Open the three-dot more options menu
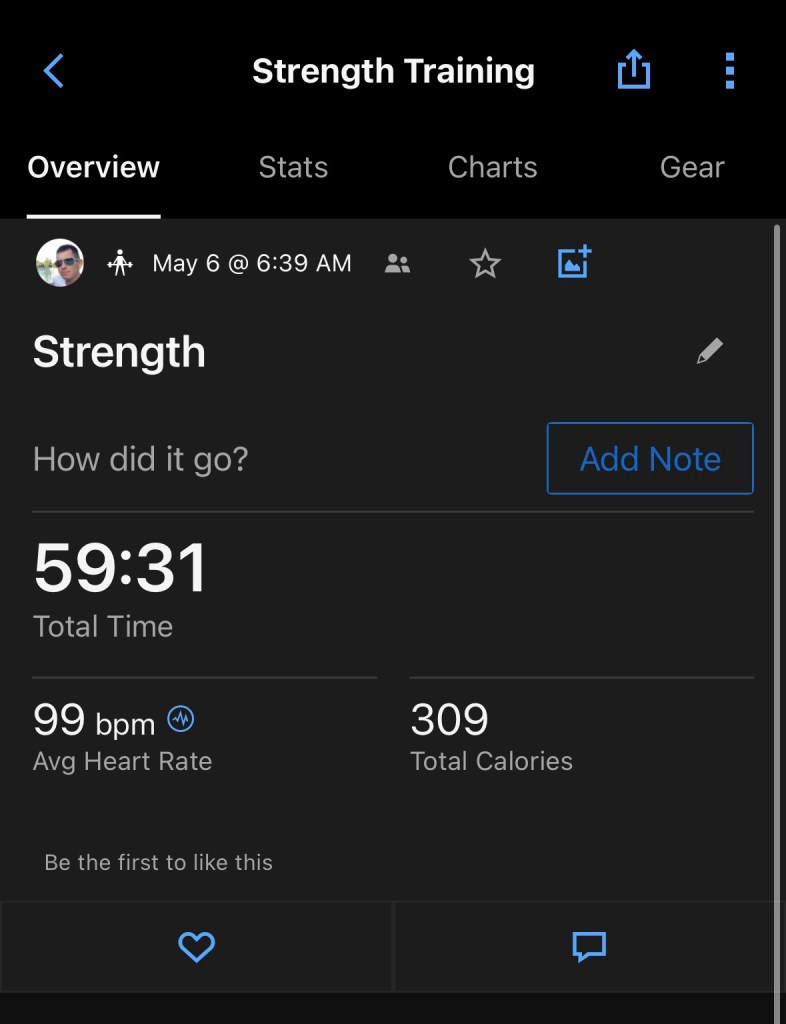 [x=729, y=71]
